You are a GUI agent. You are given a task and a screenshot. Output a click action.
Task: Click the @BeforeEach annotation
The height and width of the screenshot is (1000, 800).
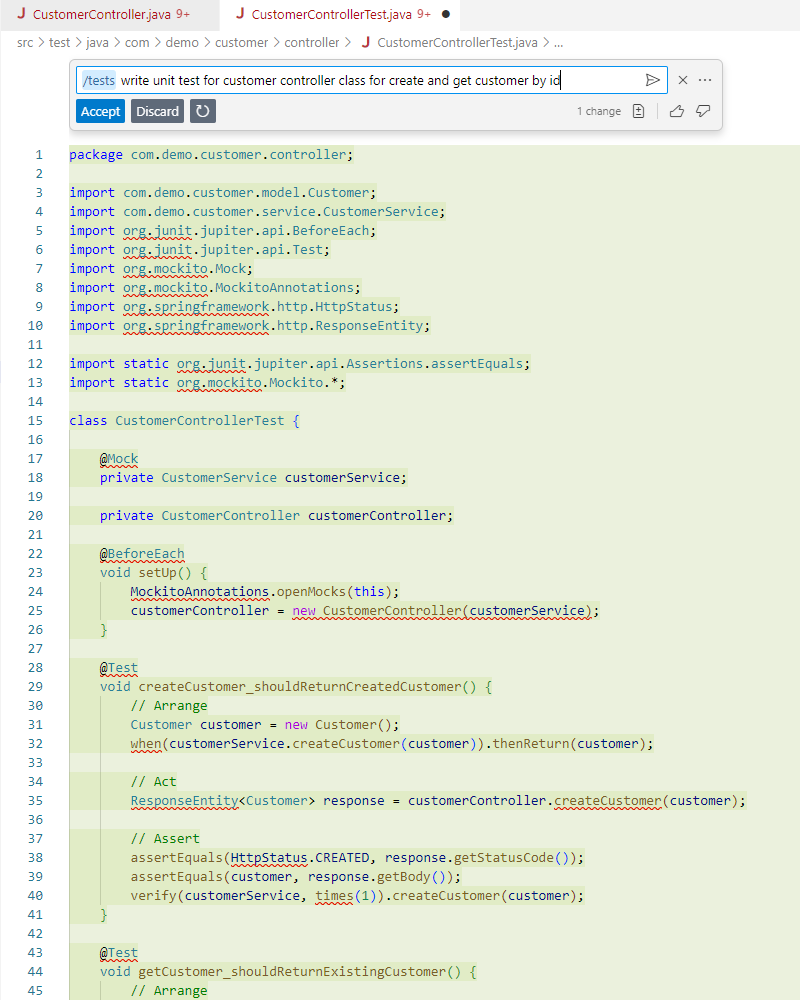pyautogui.click(x=142, y=554)
